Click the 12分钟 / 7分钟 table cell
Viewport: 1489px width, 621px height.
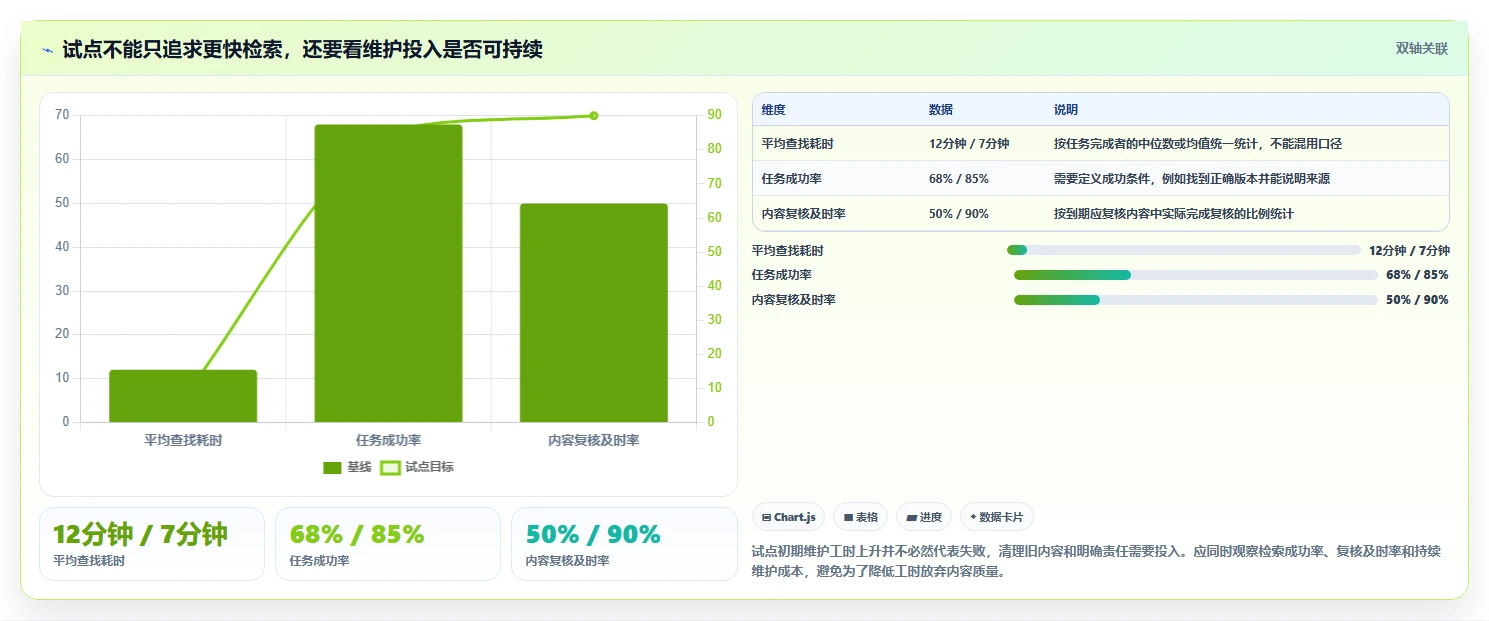[x=969, y=144]
